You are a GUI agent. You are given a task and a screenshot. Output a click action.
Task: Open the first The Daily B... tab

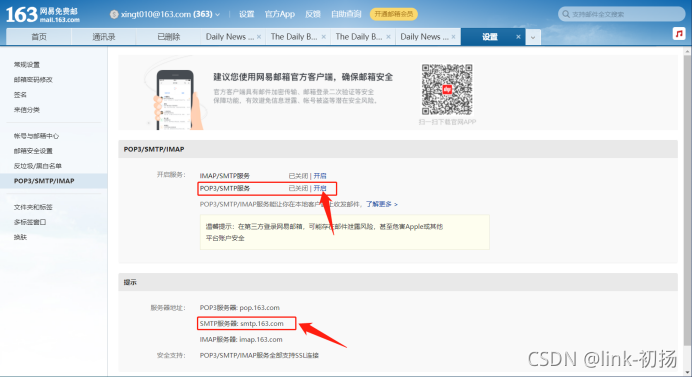294,37
